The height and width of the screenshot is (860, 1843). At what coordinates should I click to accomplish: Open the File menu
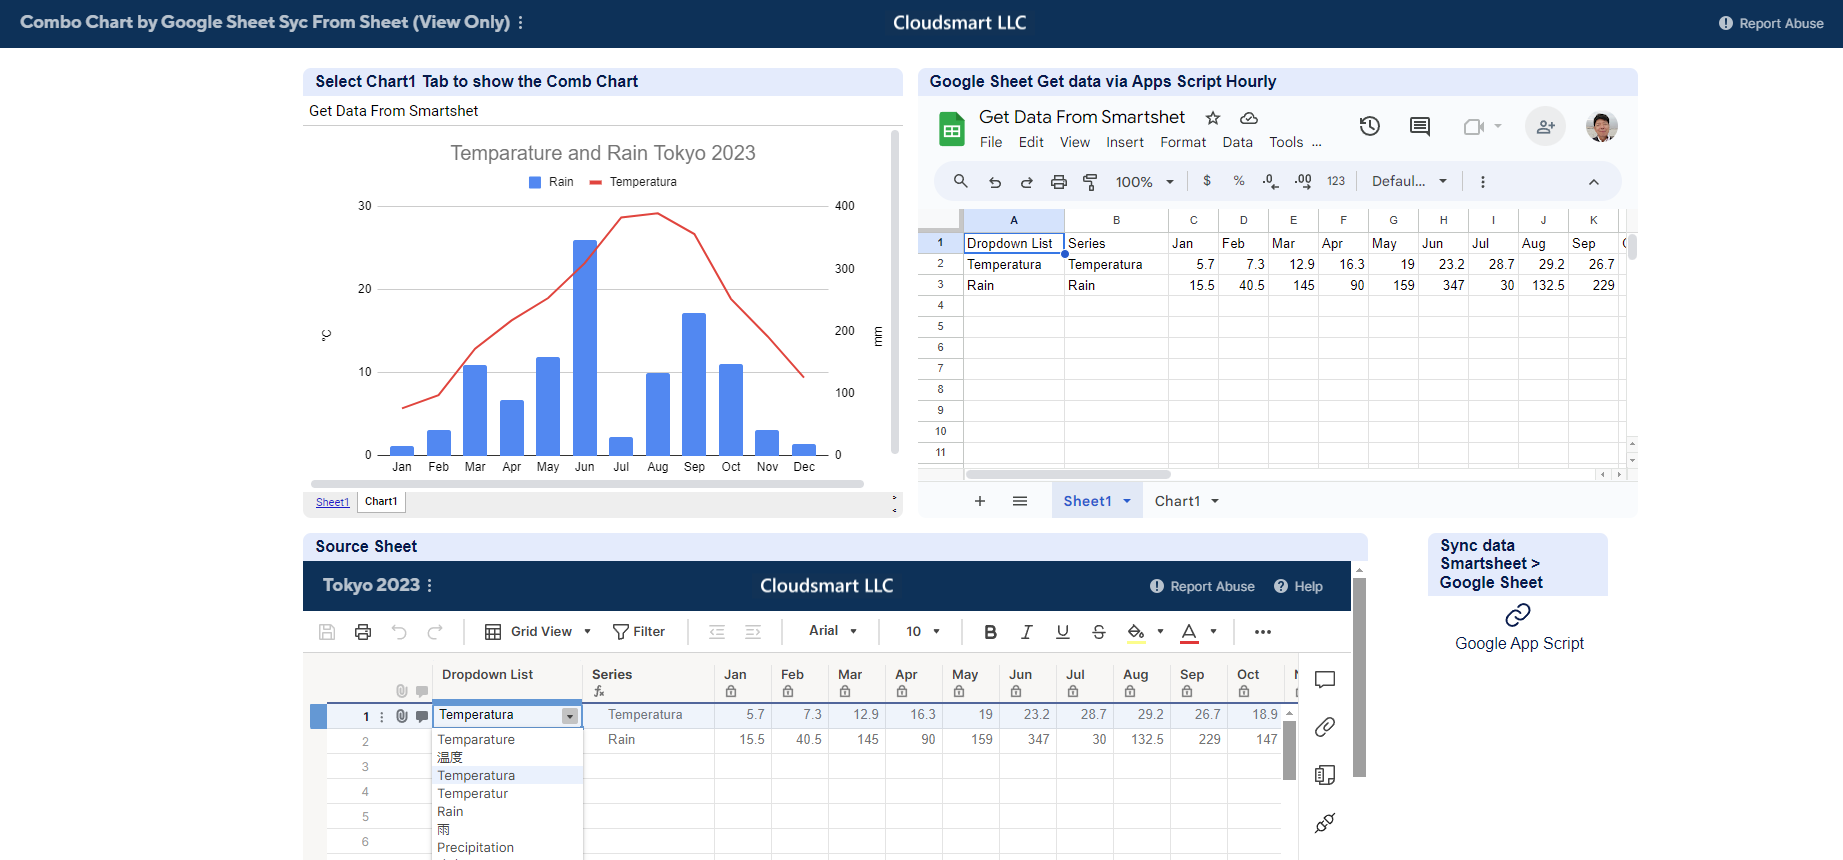click(x=991, y=143)
